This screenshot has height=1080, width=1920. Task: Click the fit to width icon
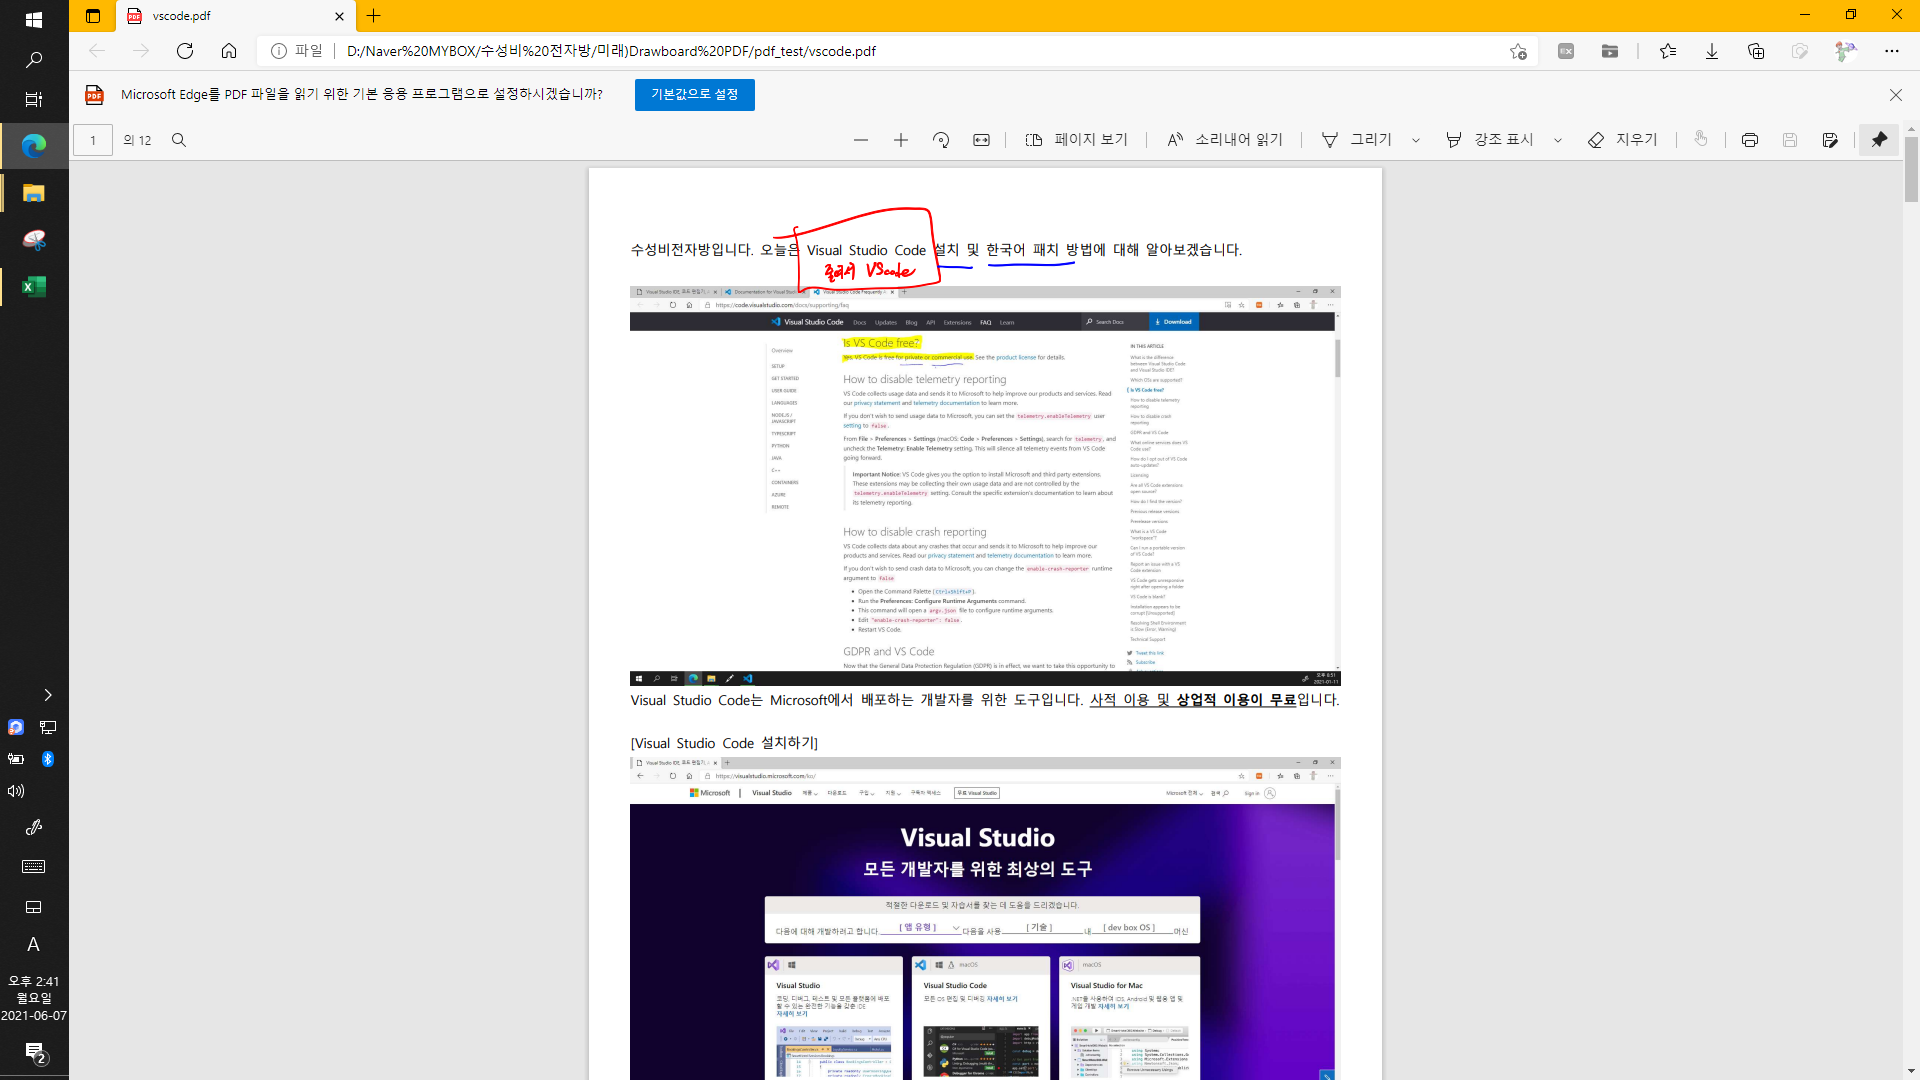pos(981,140)
